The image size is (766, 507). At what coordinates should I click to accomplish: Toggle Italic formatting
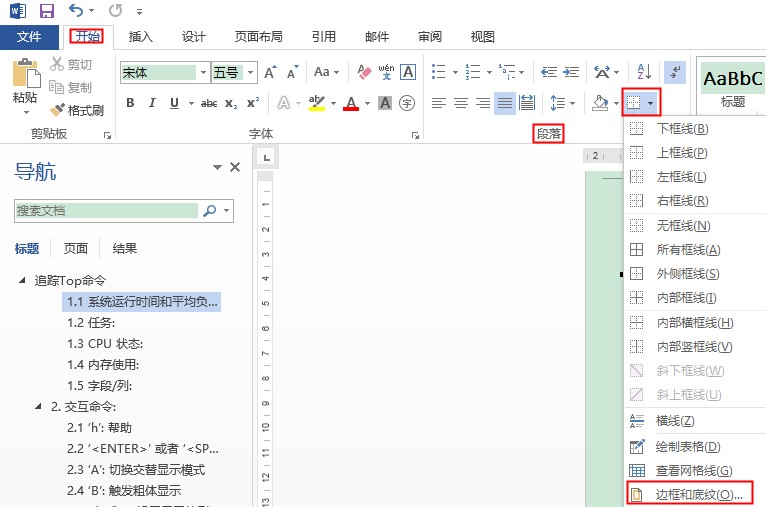pos(152,103)
